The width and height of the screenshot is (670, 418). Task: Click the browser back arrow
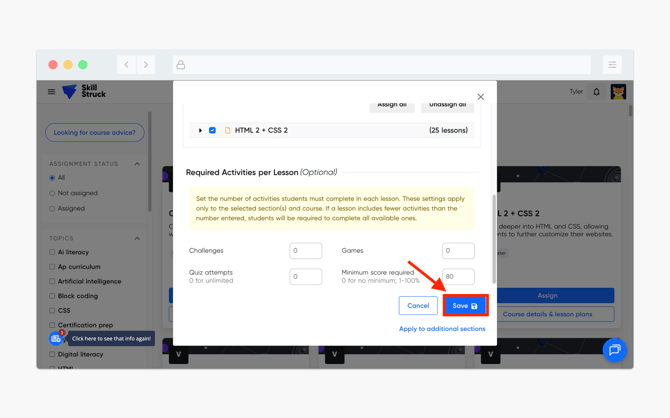click(x=127, y=65)
